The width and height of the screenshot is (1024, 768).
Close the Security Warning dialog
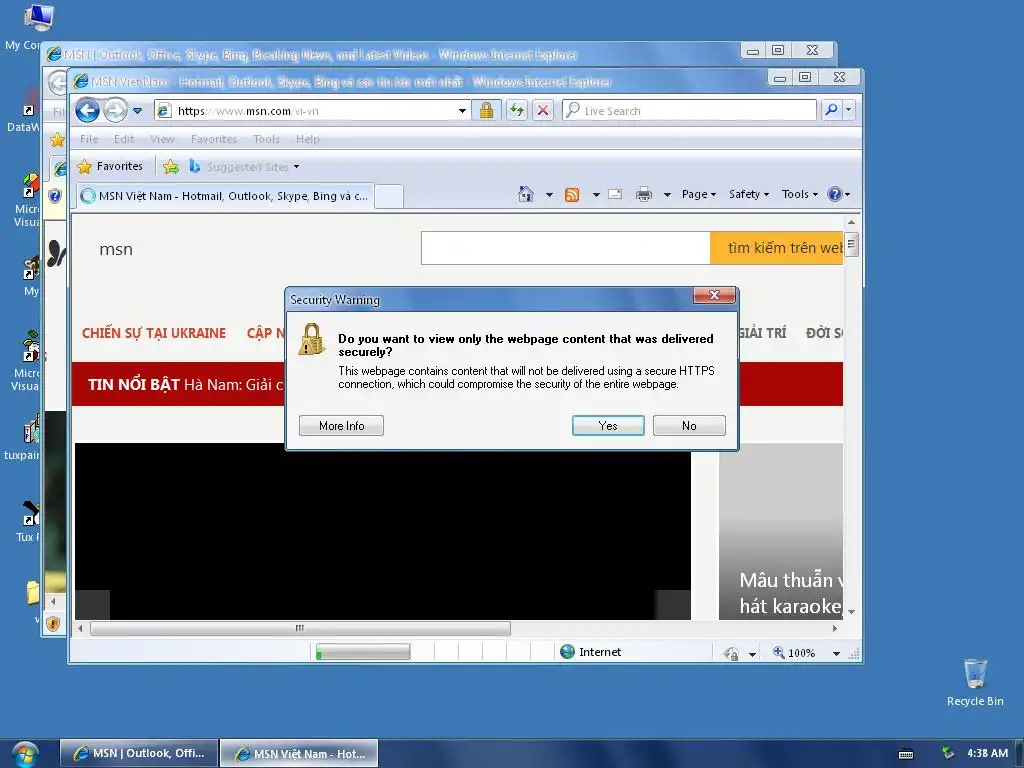[x=714, y=295]
